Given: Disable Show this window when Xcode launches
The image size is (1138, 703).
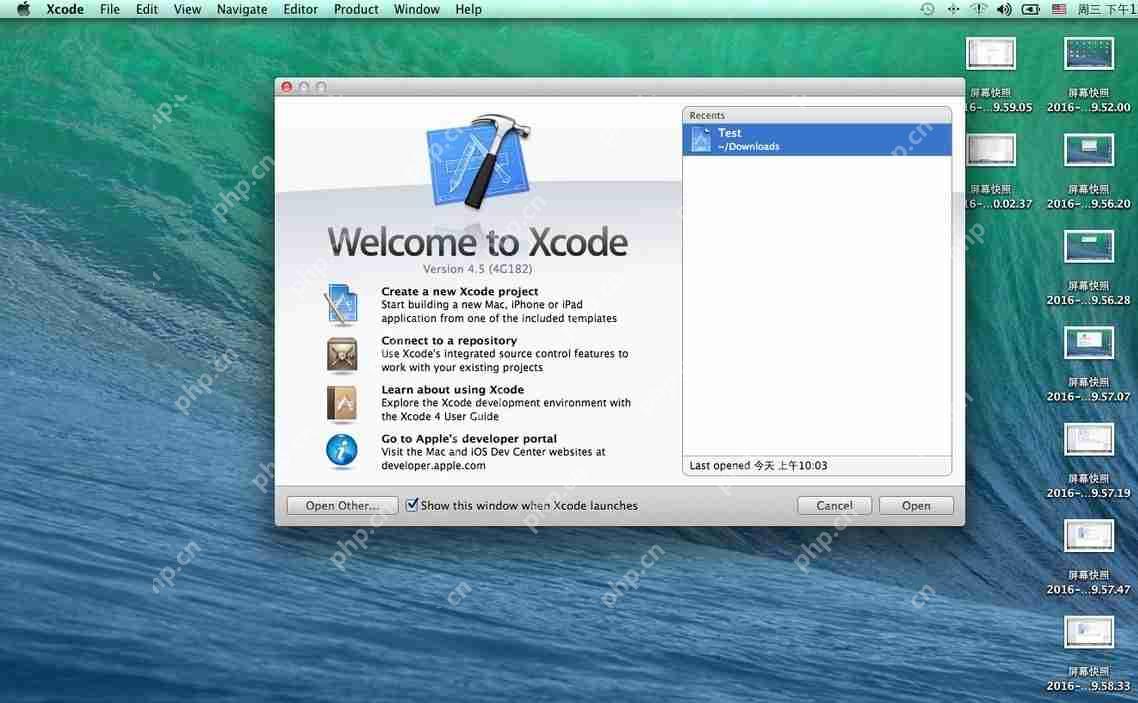Looking at the screenshot, I should point(412,505).
